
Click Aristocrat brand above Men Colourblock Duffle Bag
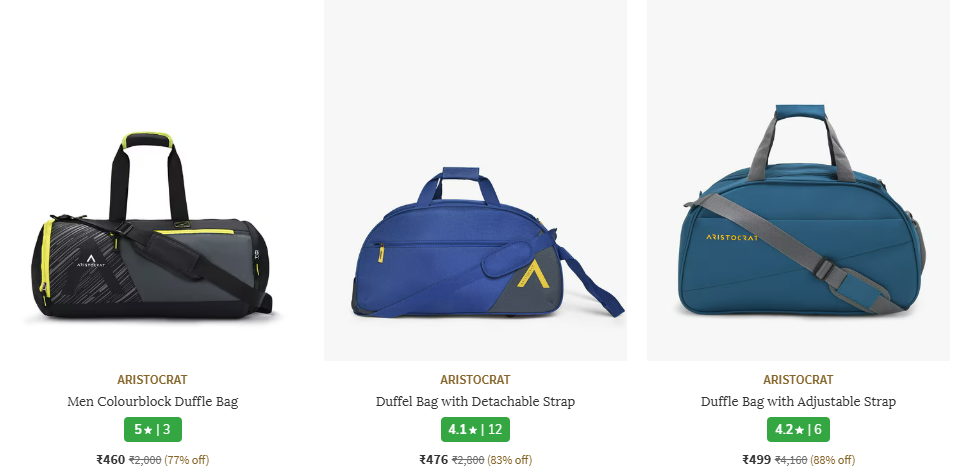tap(152, 380)
